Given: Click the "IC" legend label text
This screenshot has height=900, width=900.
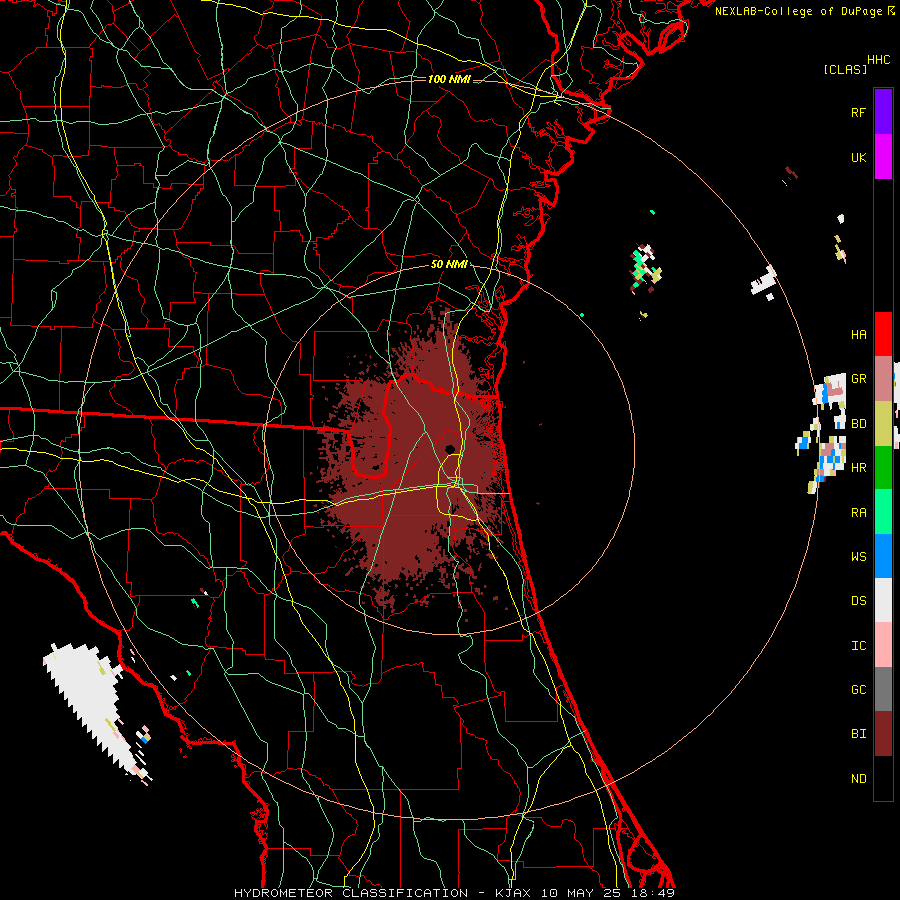Looking at the screenshot, I should click(x=858, y=646).
